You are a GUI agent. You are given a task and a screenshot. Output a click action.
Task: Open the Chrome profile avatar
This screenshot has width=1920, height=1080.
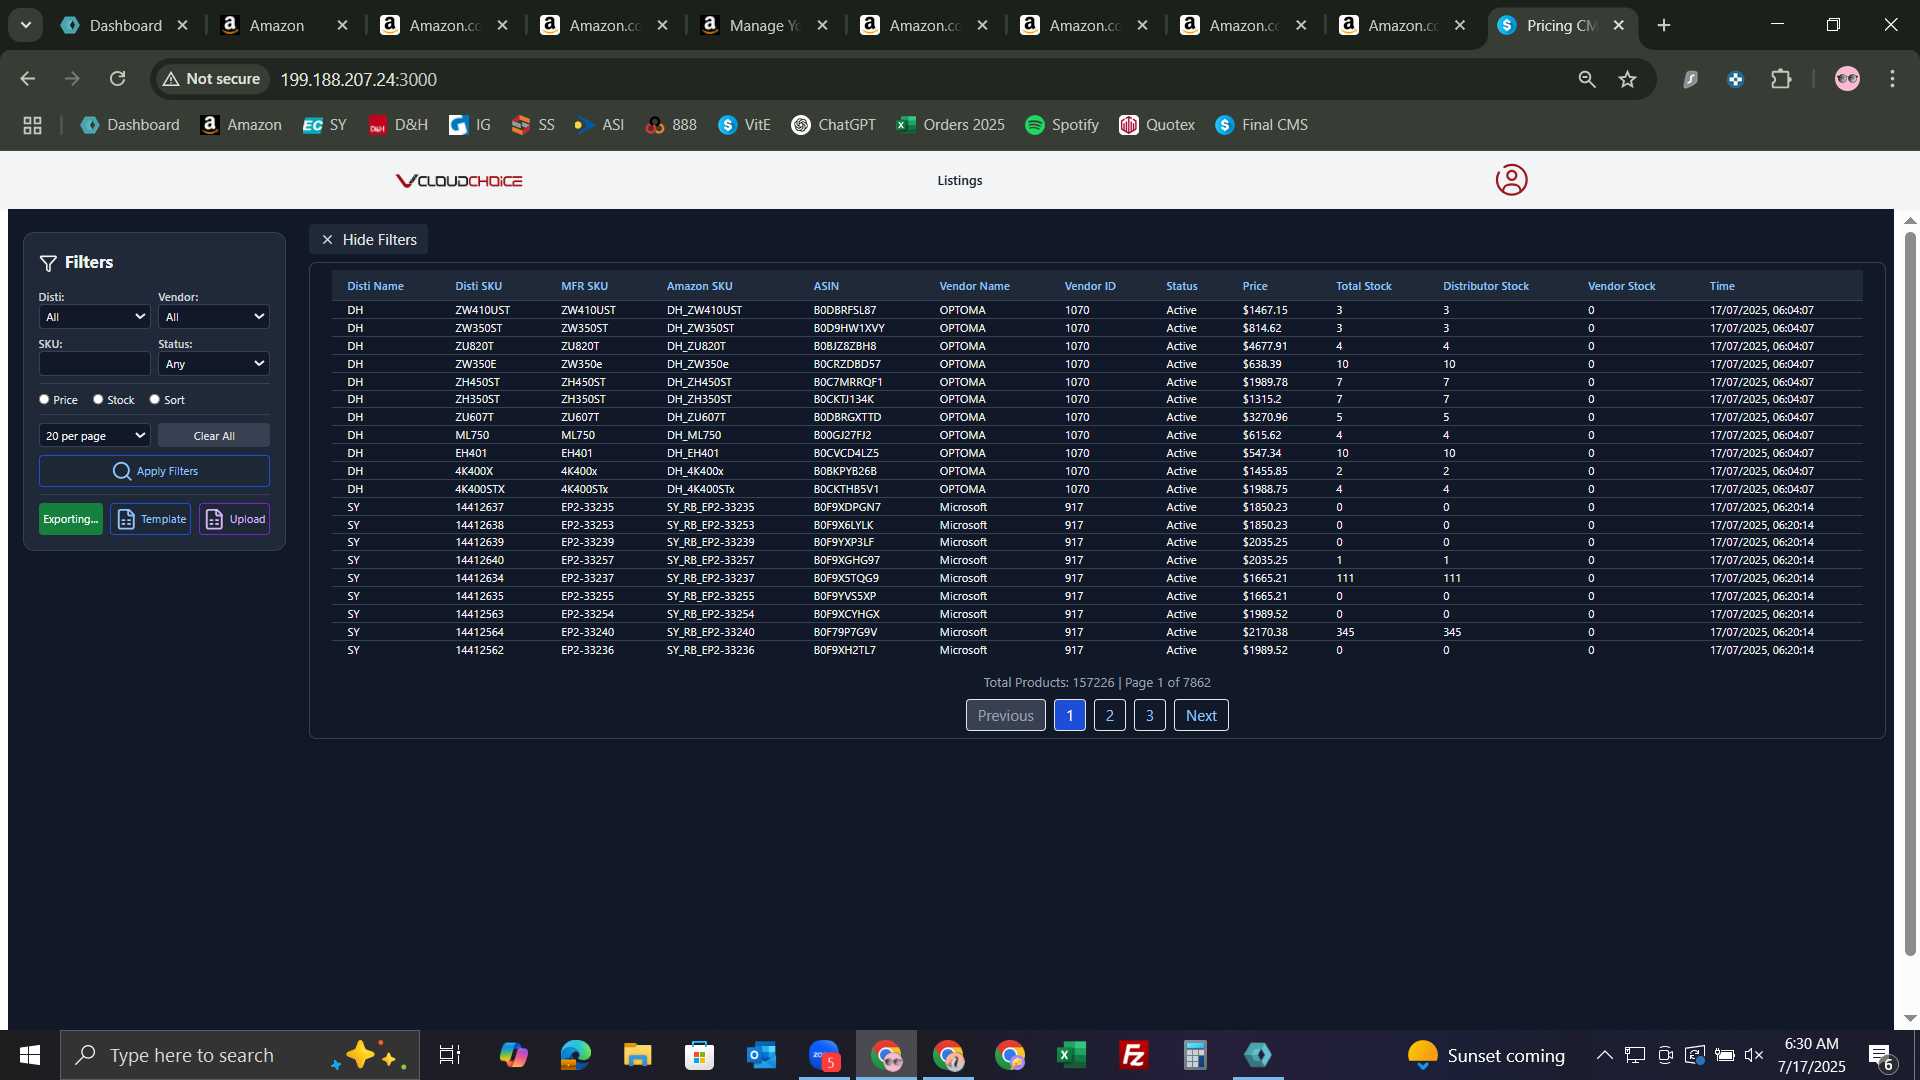pos(1847,79)
